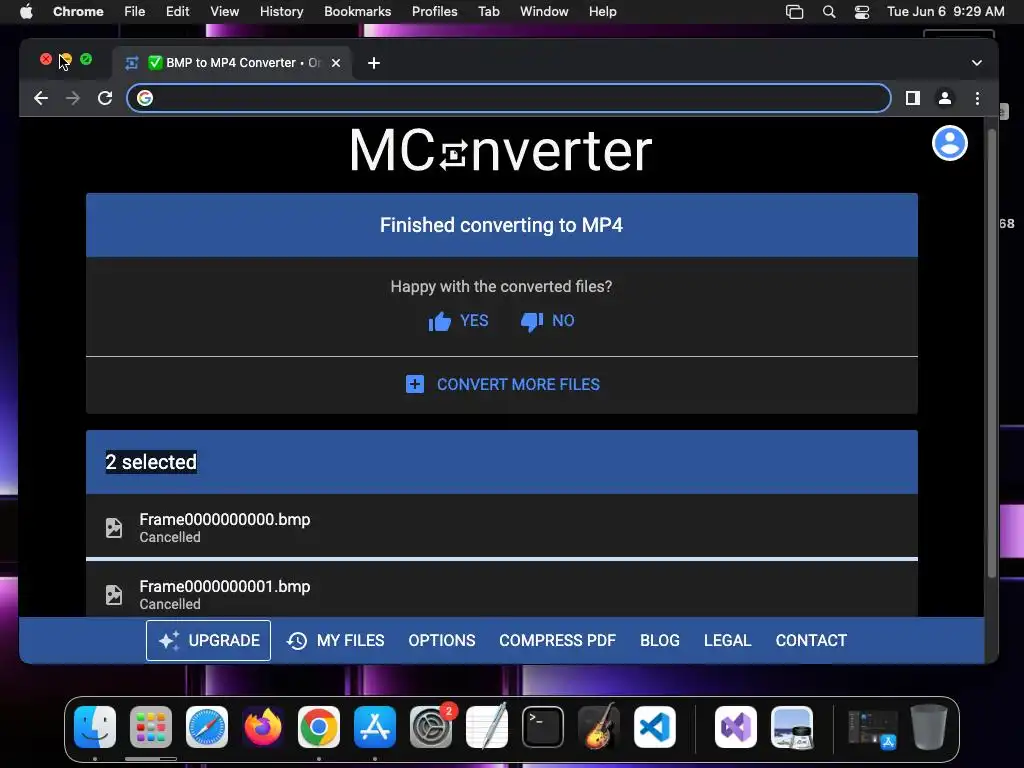Open the blue user account avatar icon
The image size is (1024, 768).
tap(949, 143)
